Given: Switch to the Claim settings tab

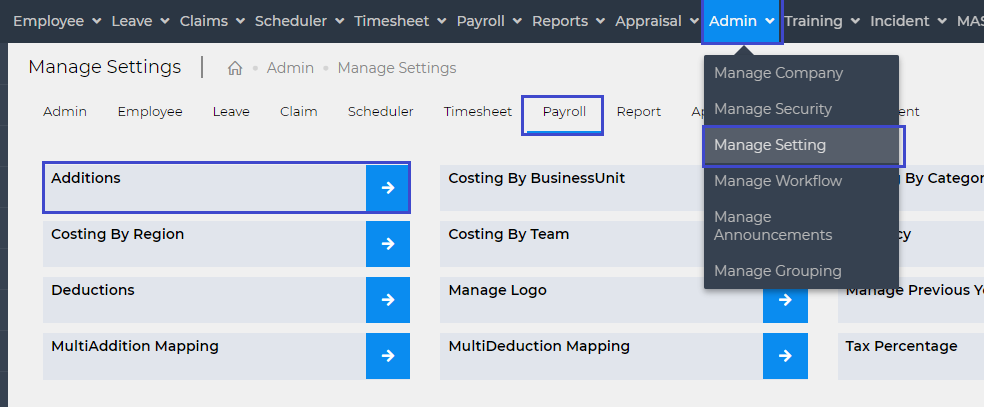Looking at the screenshot, I should pyautogui.click(x=299, y=112).
